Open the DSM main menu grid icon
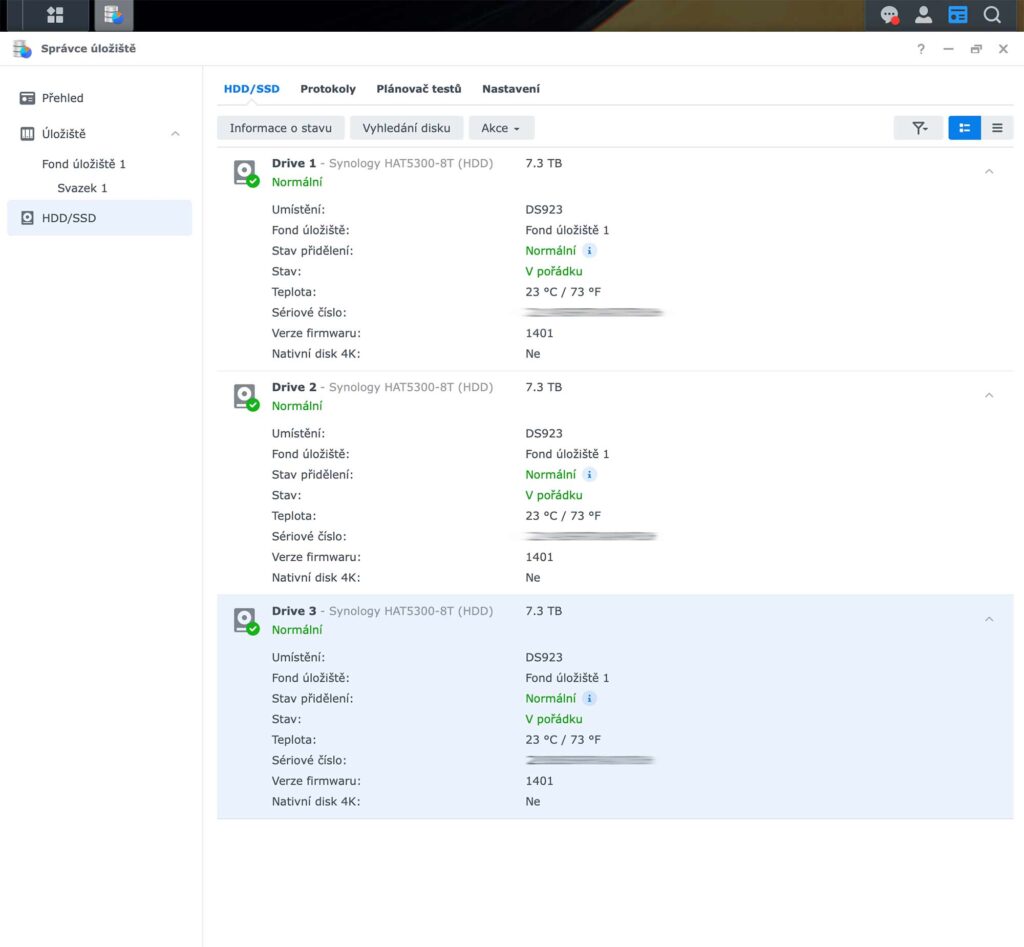Image resolution: width=1024 pixels, height=947 pixels. point(56,15)
